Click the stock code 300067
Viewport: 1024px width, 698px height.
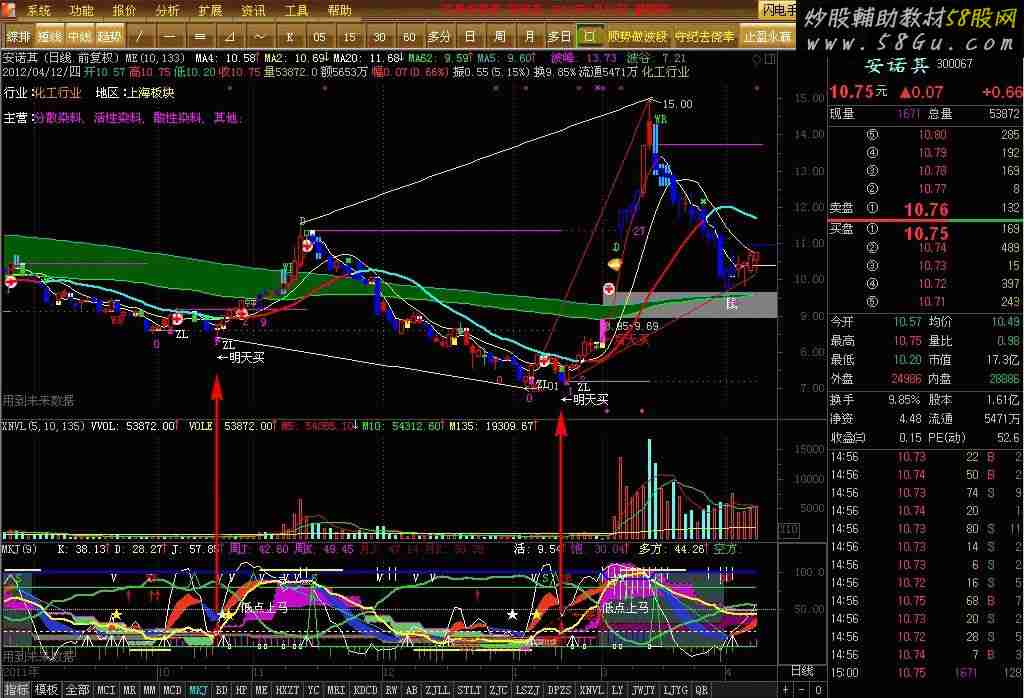pyautogui.click(x=954, y=64)
